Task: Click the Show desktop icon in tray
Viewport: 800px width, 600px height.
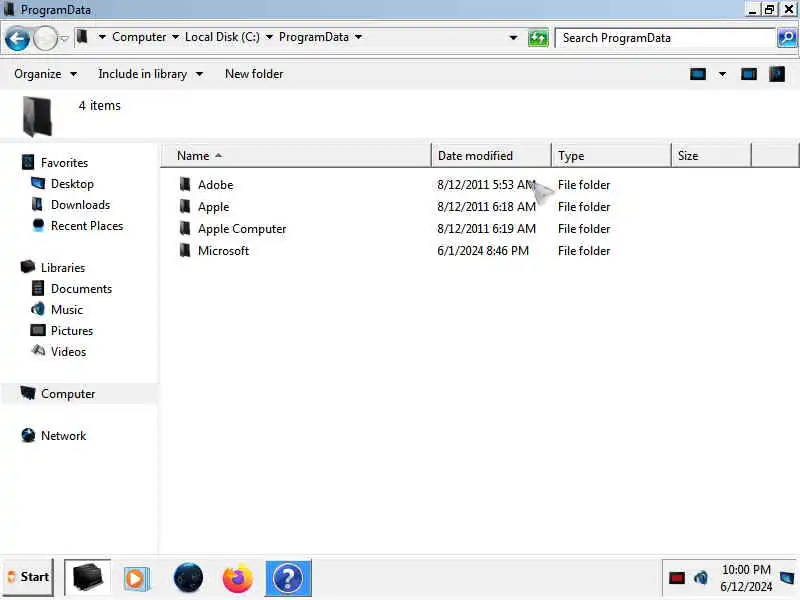Action: click(788, 578)
